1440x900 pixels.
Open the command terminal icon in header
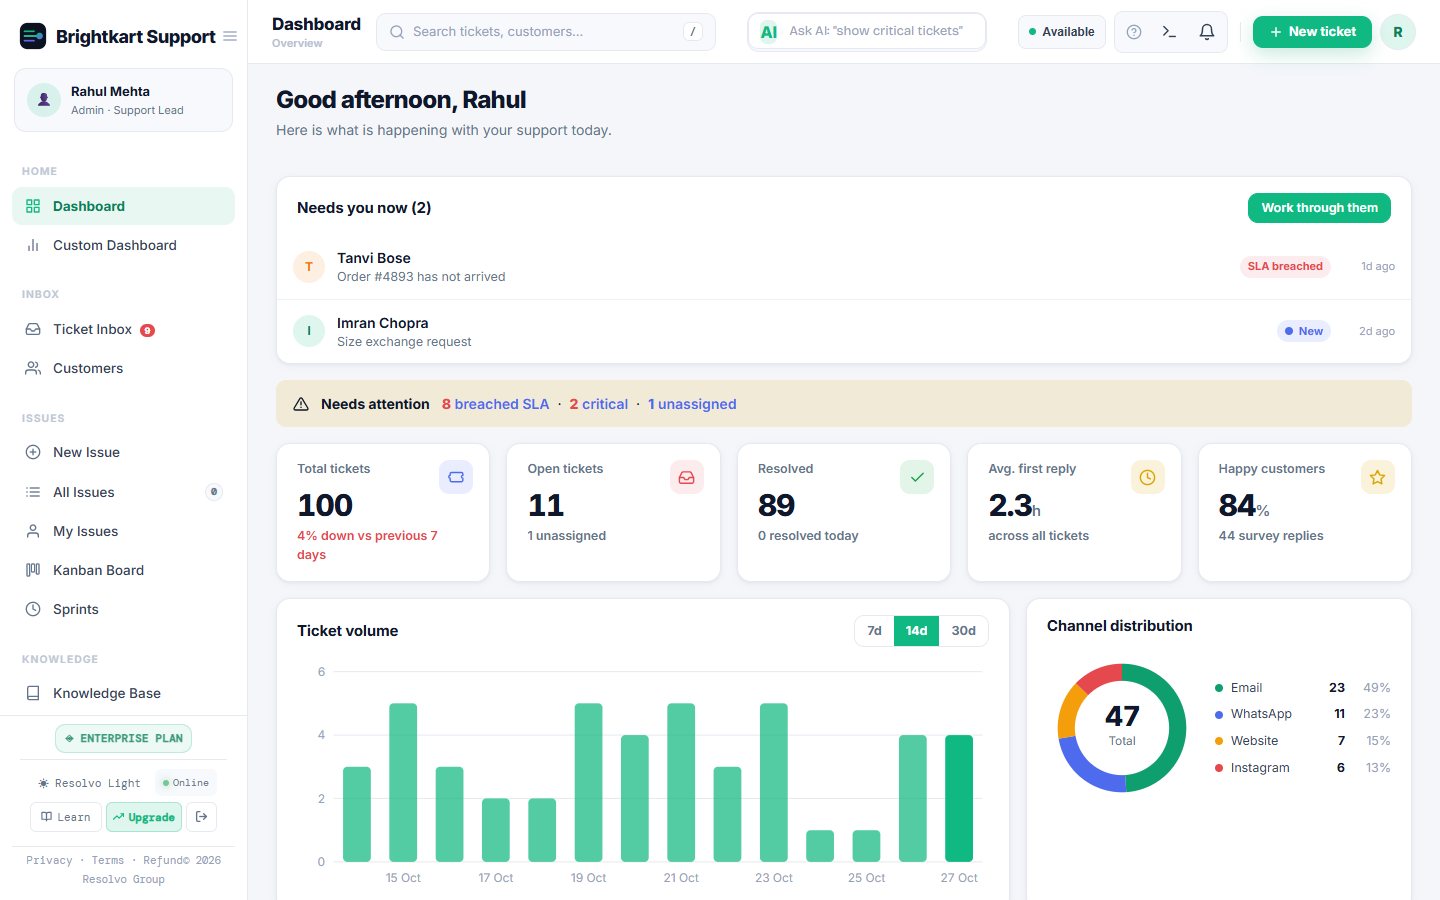point(1169,32)
